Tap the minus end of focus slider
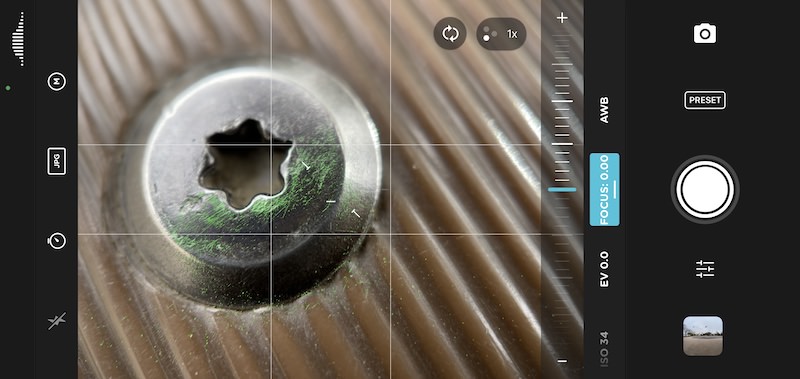 [562, 361]
